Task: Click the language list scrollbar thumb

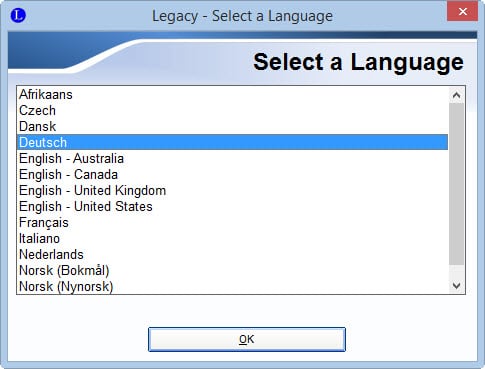Action: (456, 184)
